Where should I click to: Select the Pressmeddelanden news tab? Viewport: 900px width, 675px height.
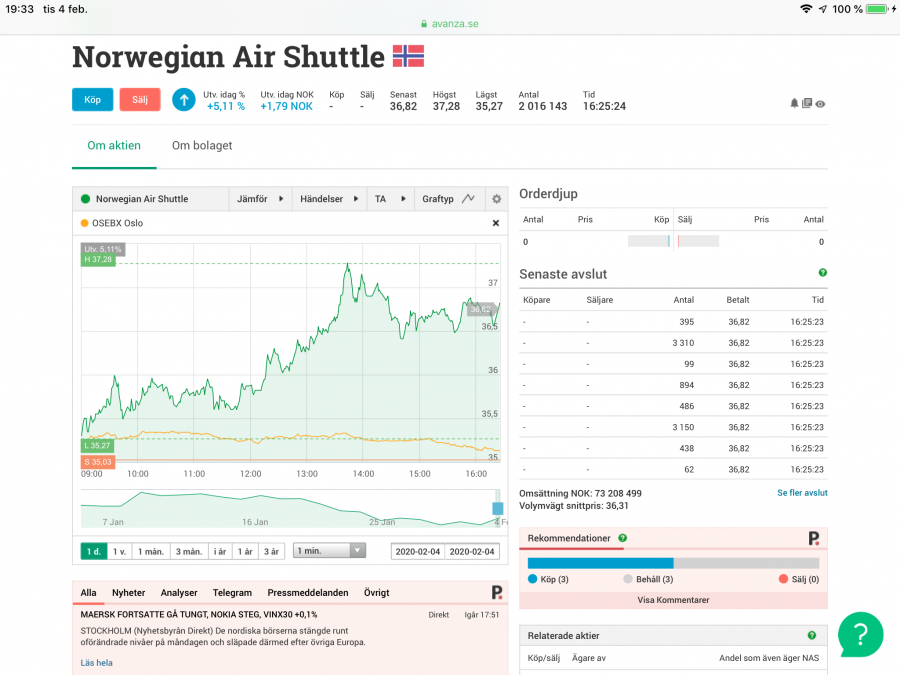pyautogui.click(x=309, y=593)
